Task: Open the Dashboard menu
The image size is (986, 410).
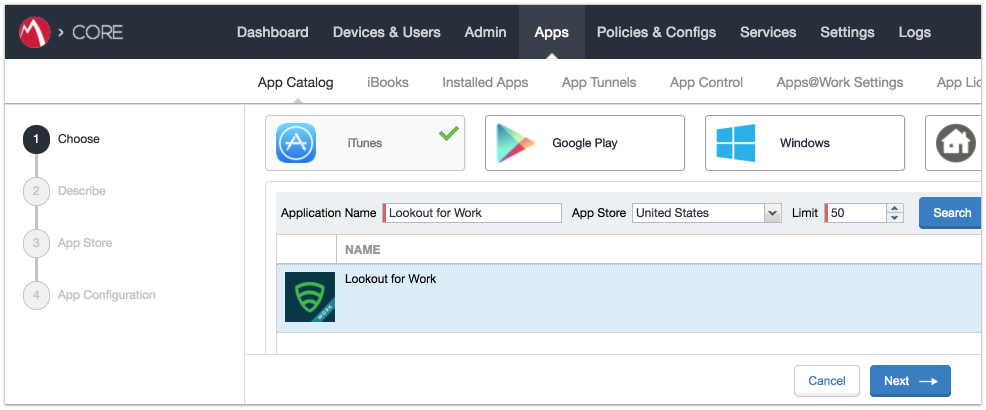Action: tap(273, 32)
